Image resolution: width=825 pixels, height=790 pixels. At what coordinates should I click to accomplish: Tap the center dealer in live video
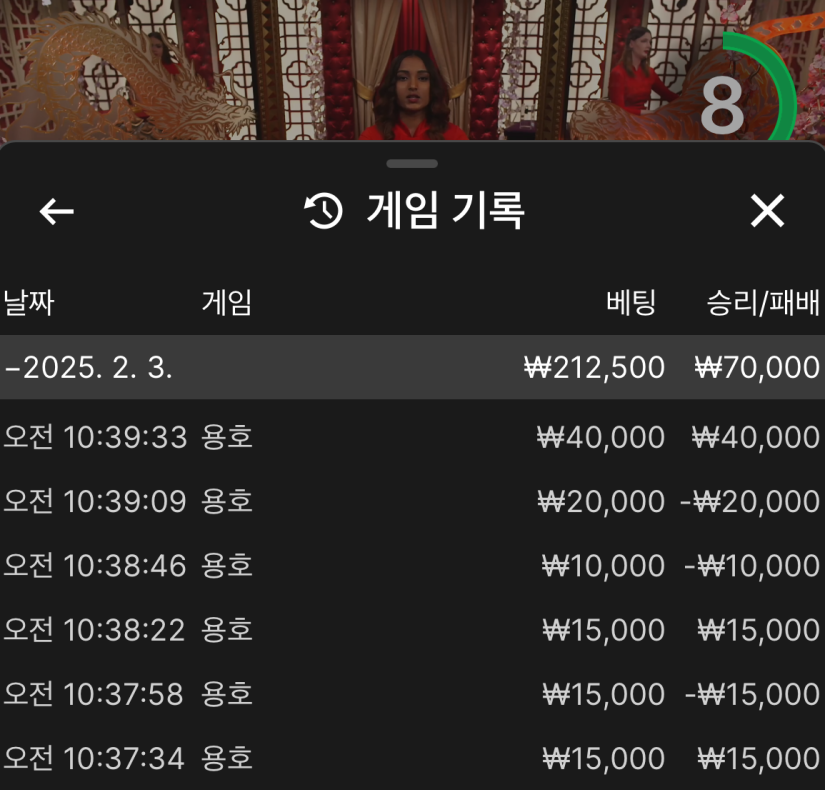point(411,95)
